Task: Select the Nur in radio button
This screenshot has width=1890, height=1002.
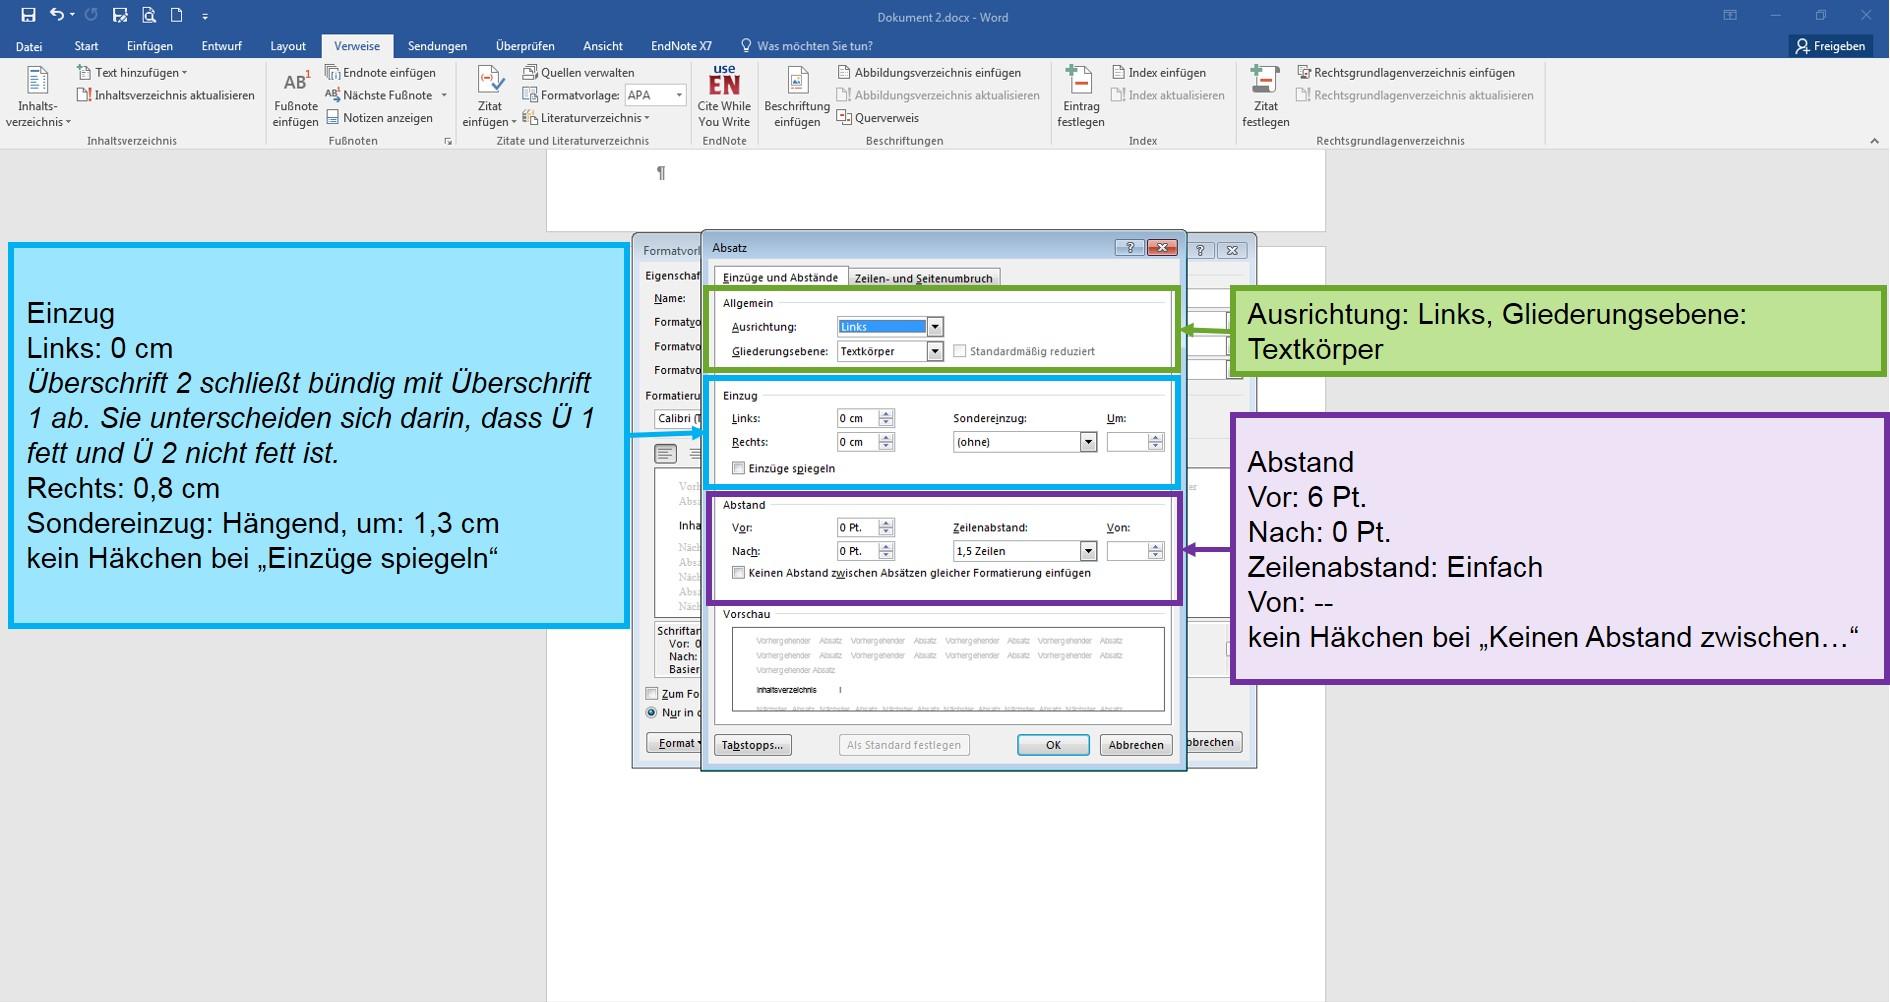Action: (x=652, y=713)
